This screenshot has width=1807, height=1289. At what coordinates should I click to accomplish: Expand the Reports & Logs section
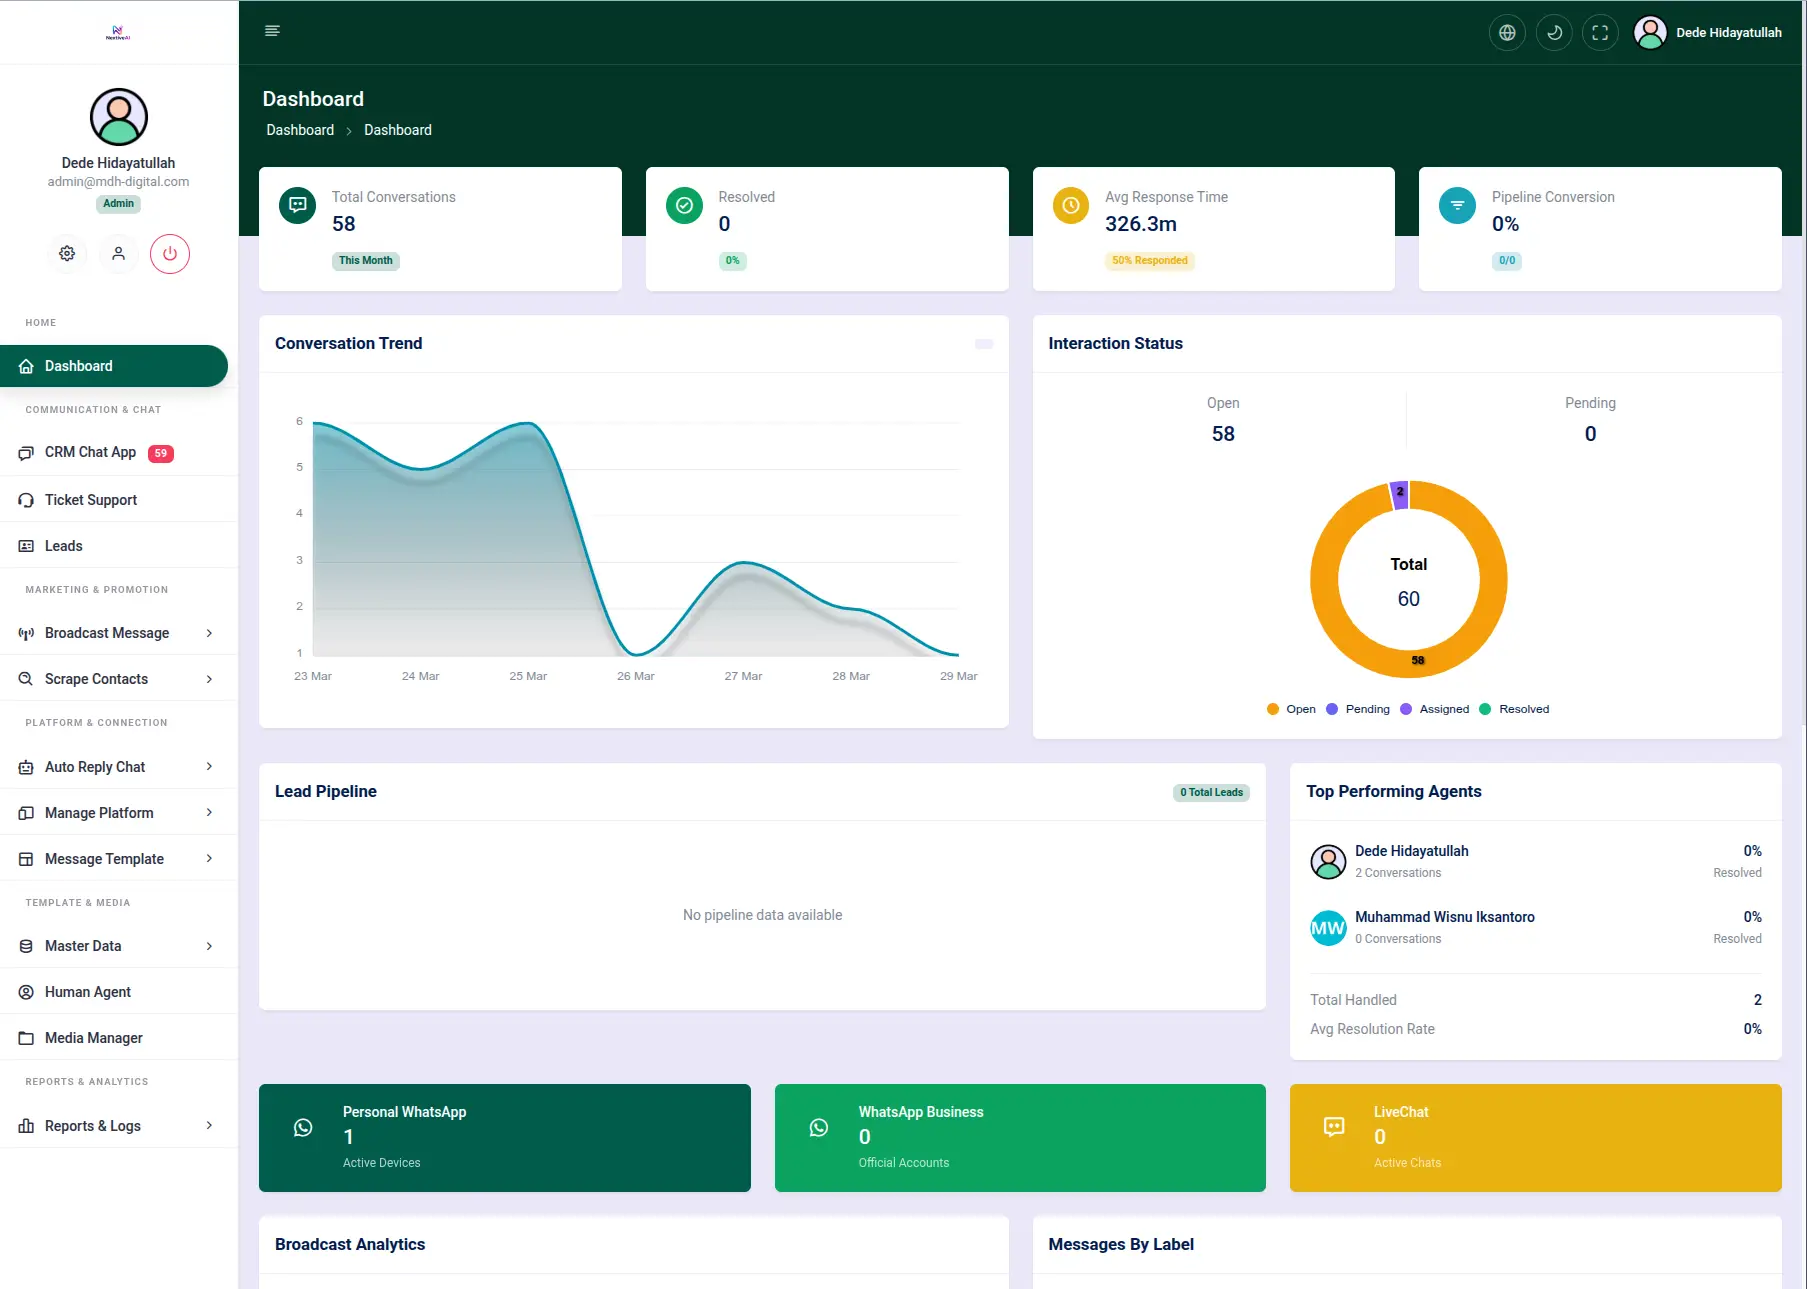(x=95, y=1126)
